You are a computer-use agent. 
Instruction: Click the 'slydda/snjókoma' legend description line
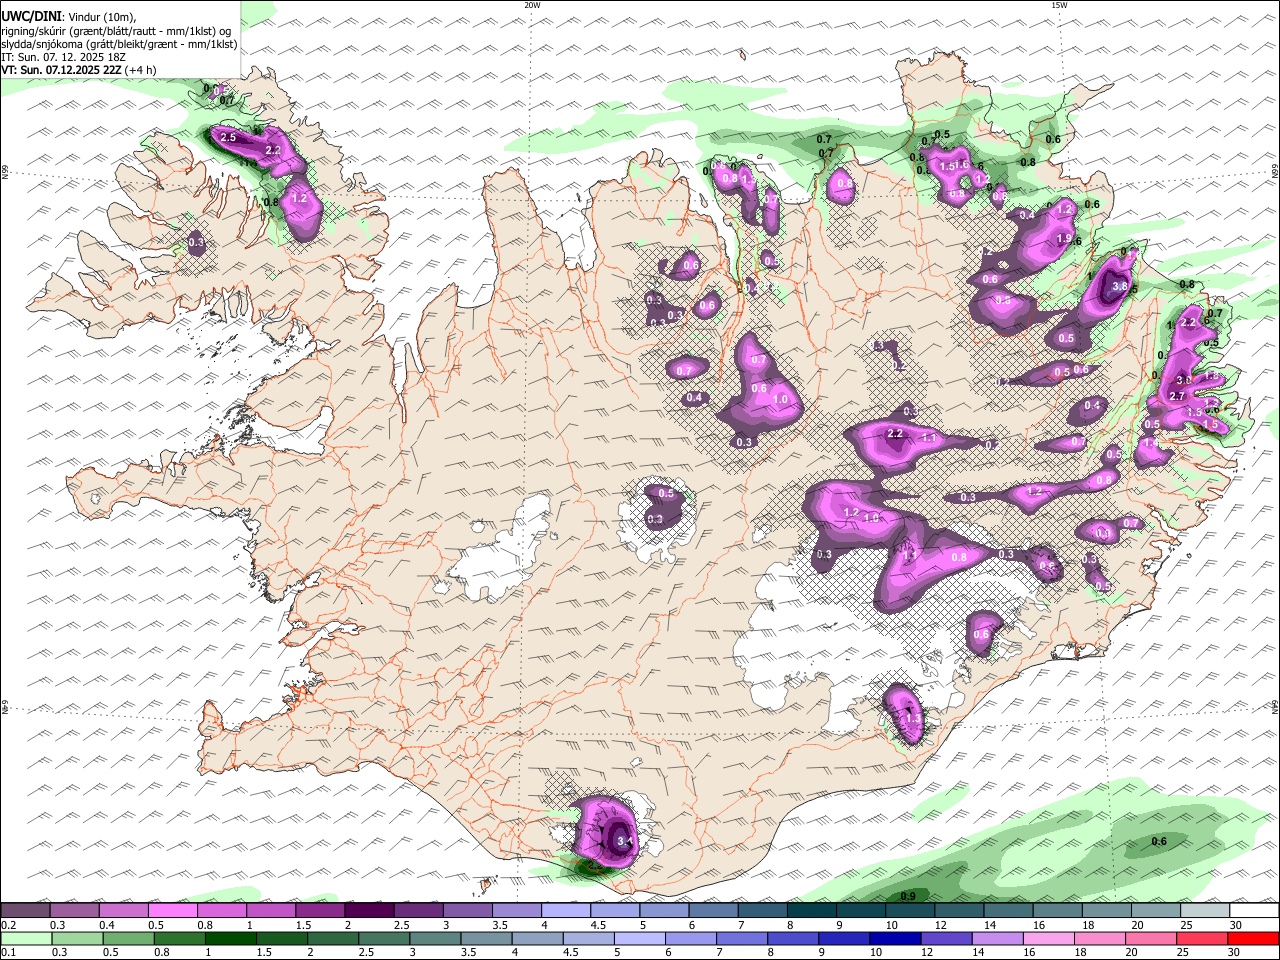119,44
